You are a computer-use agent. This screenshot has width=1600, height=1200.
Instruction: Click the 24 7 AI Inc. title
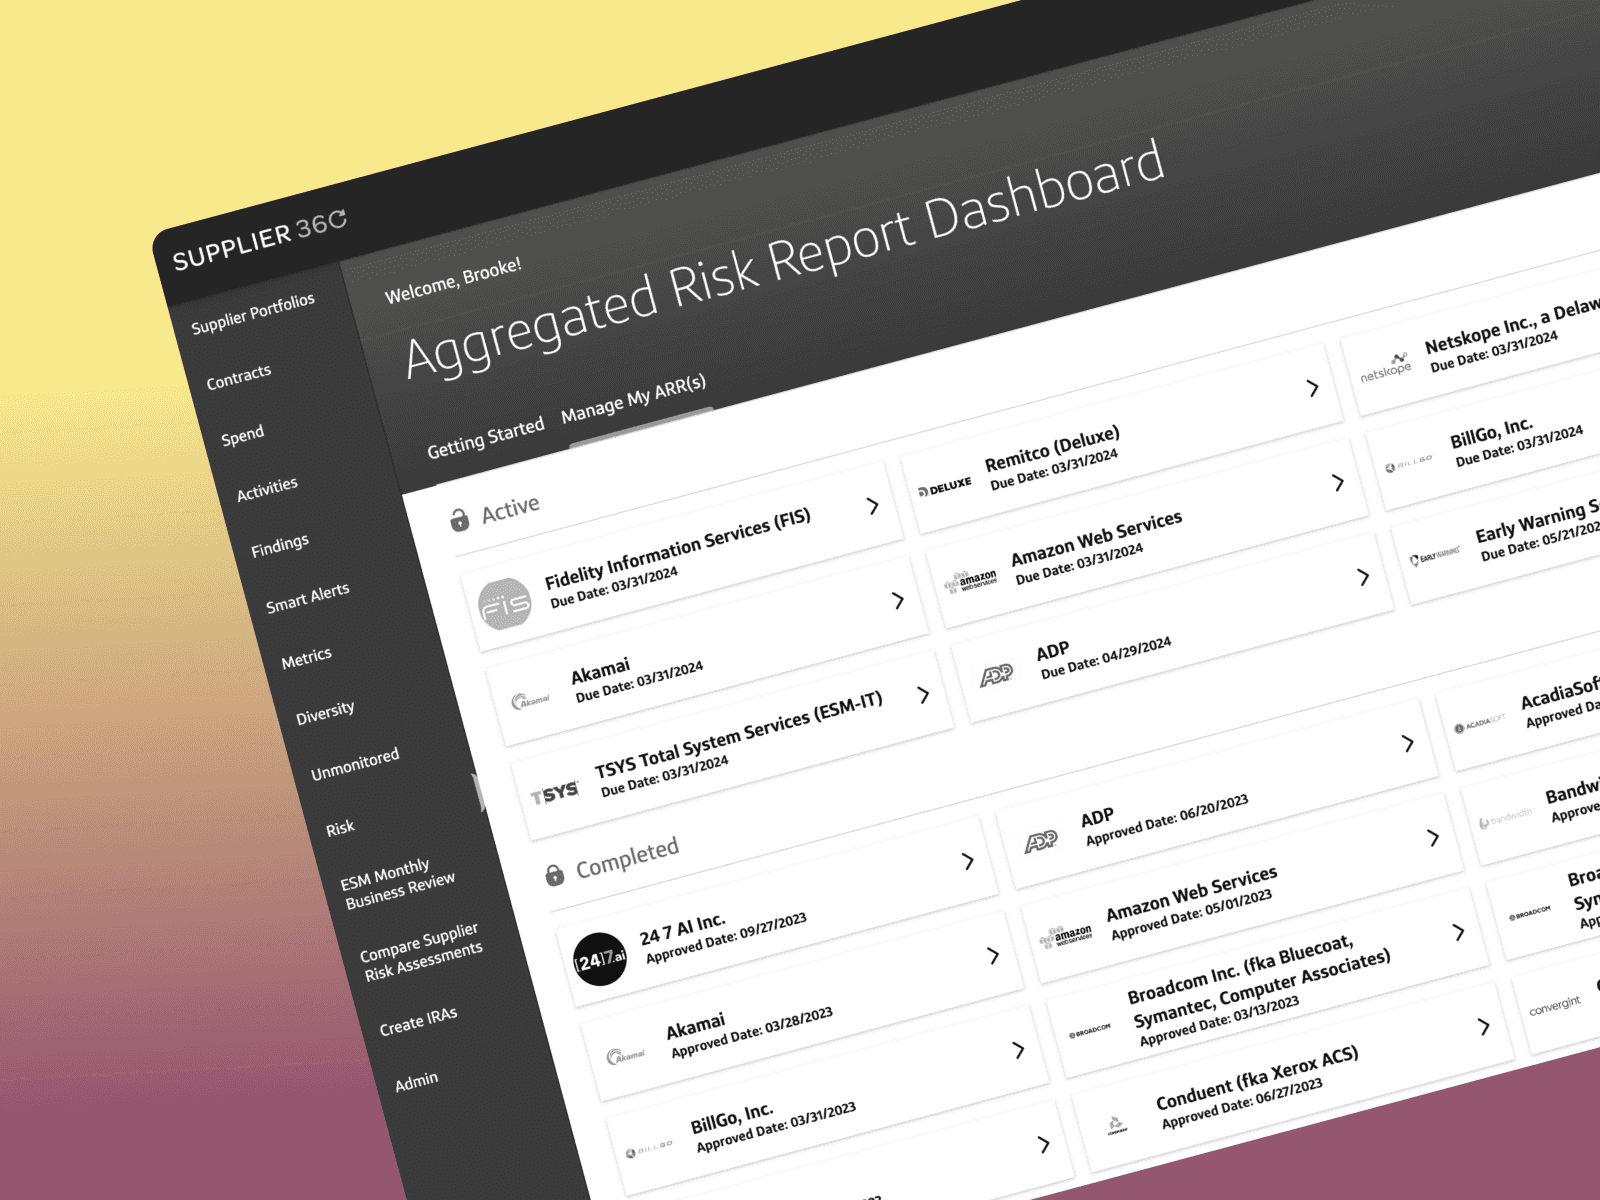682,929
